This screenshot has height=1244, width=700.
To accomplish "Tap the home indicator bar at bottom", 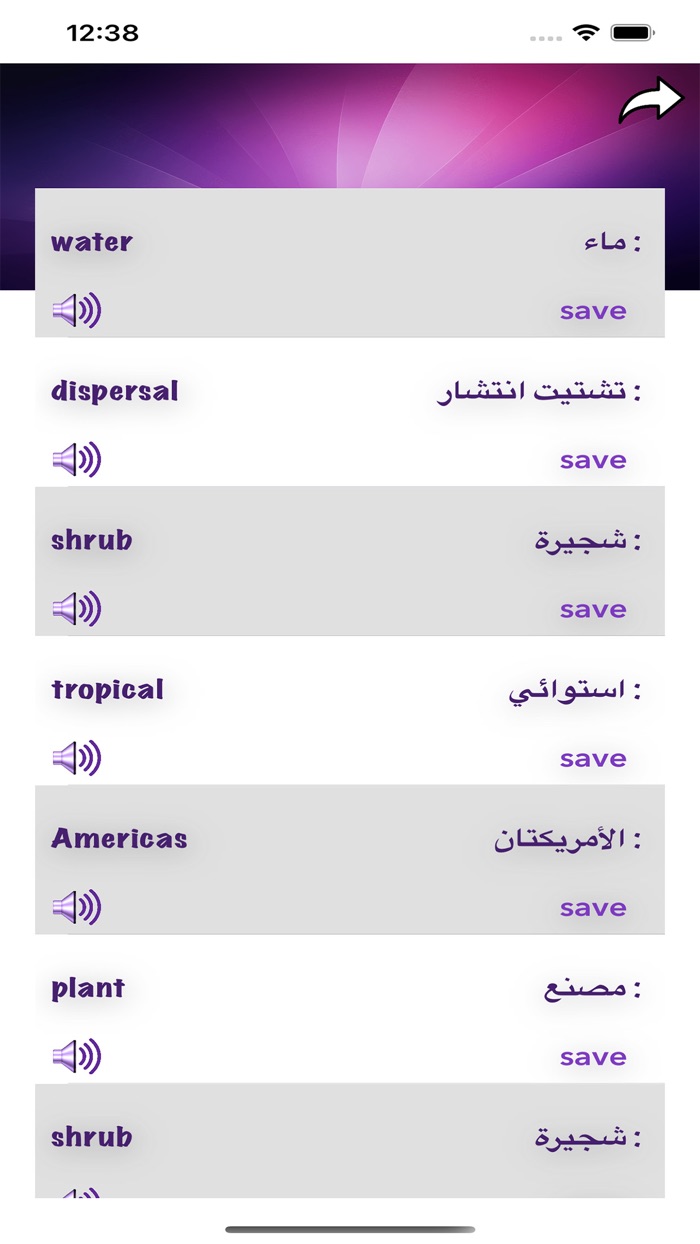I will click(x=350, y=1225).
